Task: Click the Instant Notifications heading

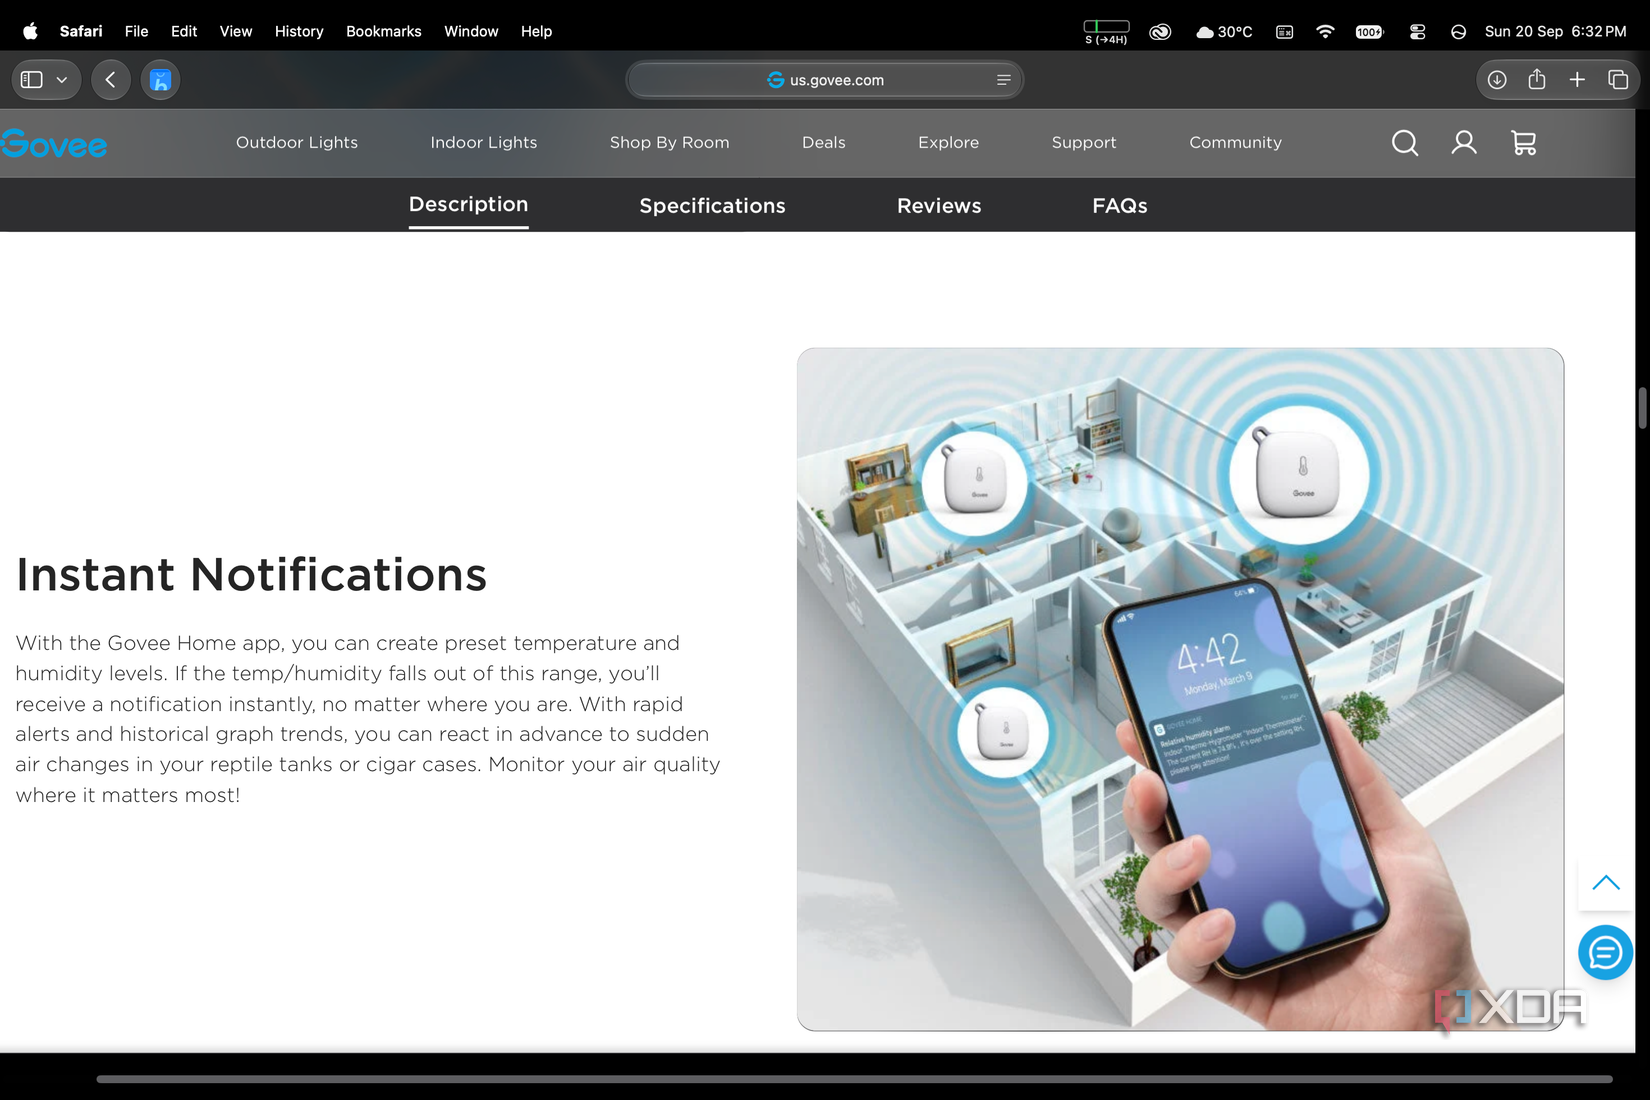Action: [251, 575]
